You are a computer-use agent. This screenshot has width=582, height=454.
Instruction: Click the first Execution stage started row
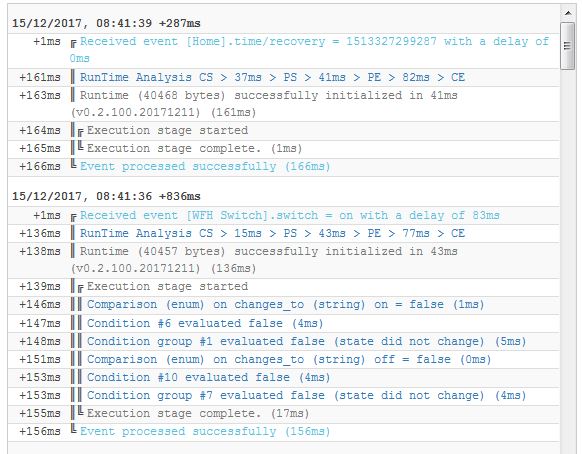(x=284, y=131)
